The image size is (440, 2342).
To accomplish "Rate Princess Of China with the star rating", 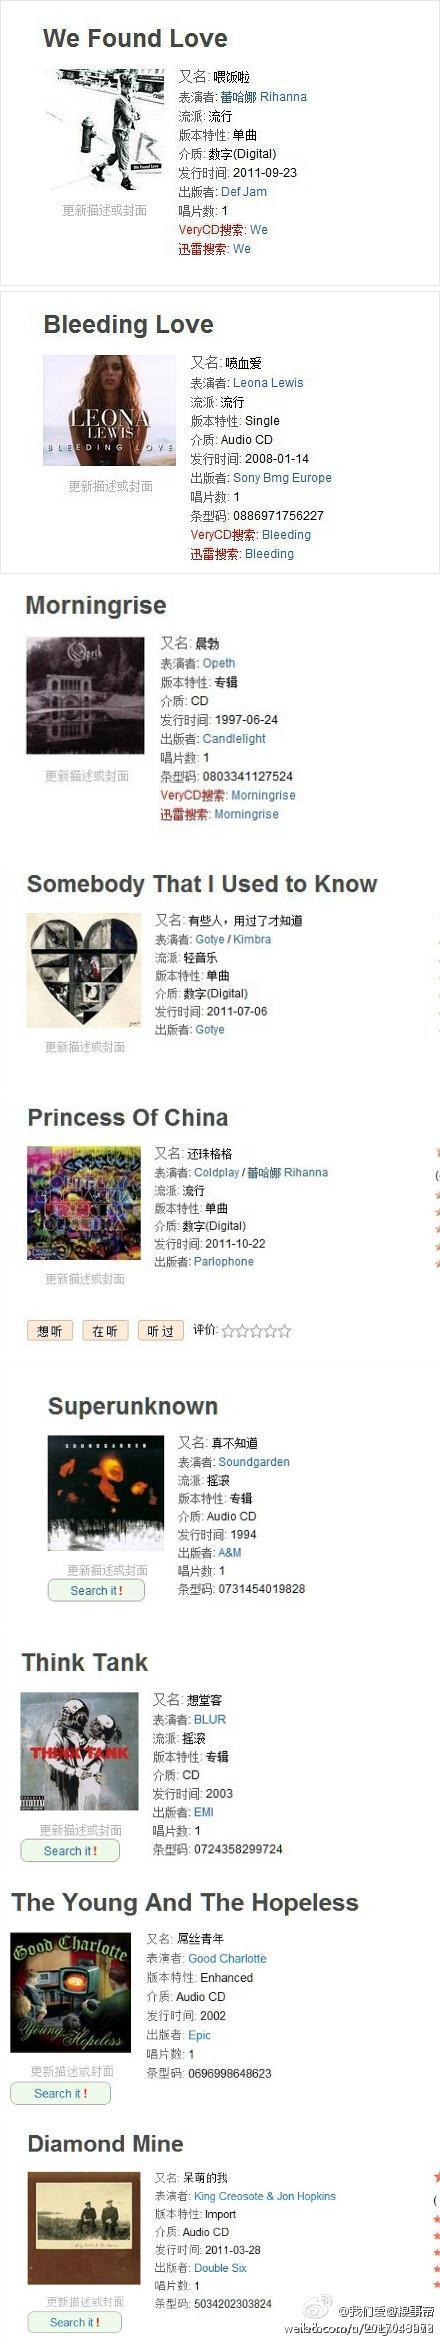I will pyautogui.click(x=257, y=1330).
